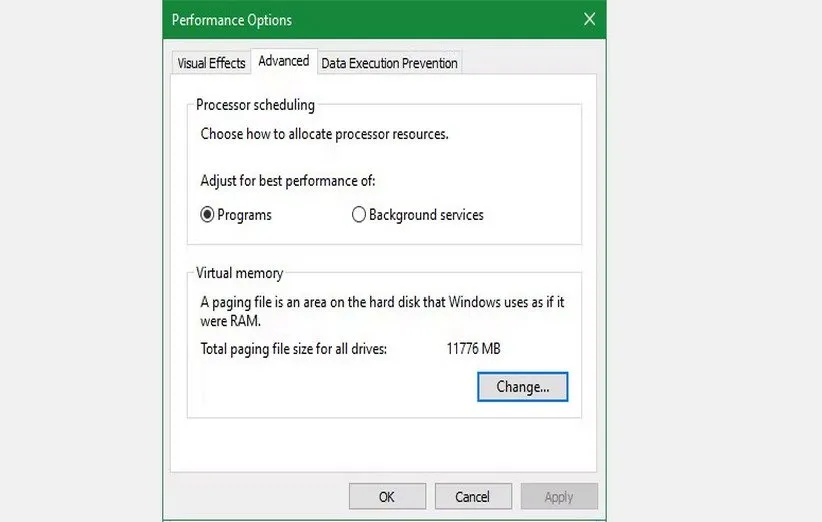Viewport: 822px width, 522px height.
Task: Click the 'Choose how to allocate processor resources' text
Action: click(x=324, y=133)
